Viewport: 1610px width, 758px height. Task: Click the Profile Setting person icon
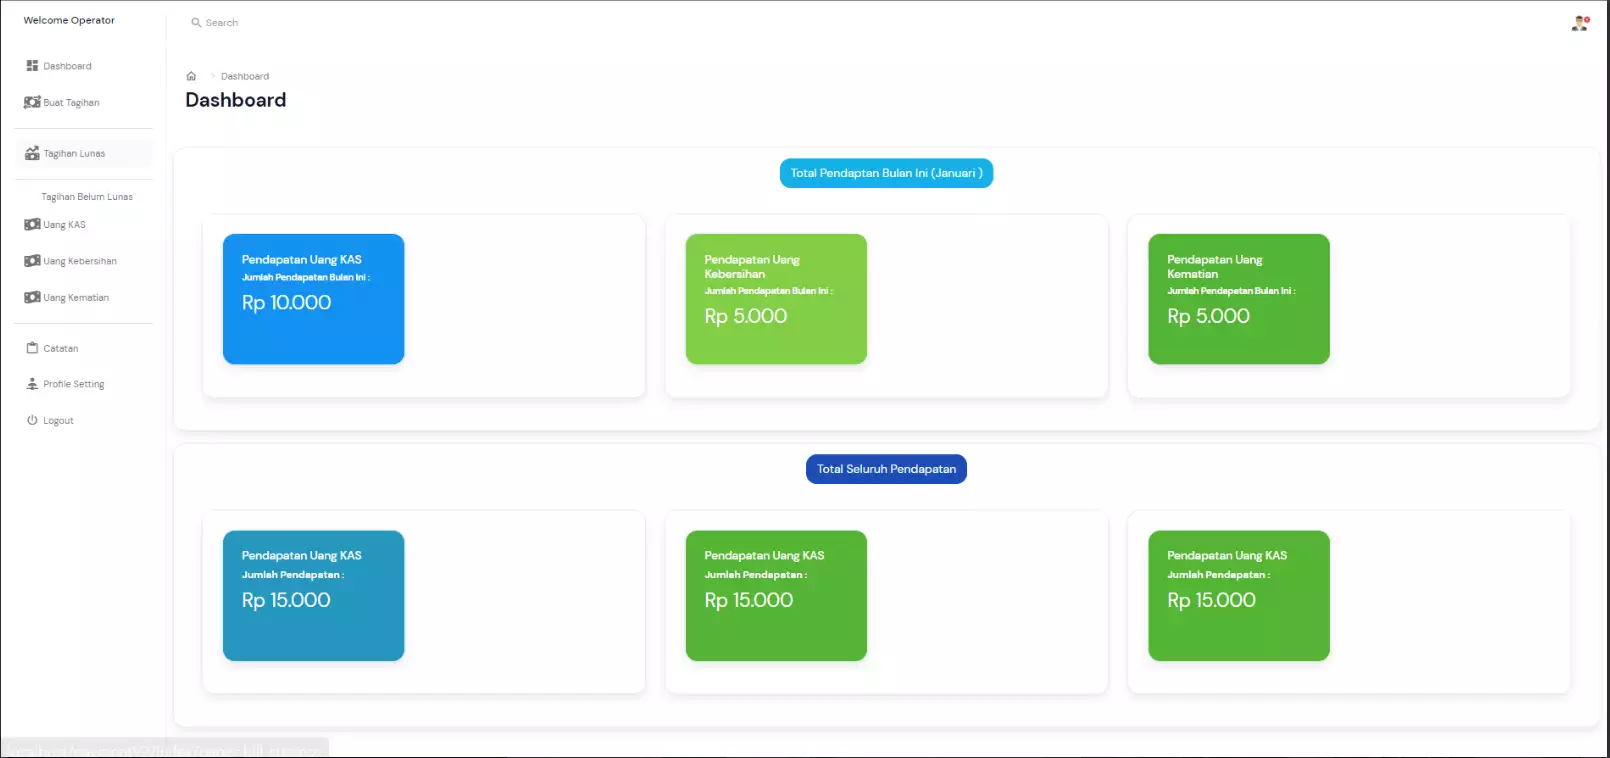[32, 384]
